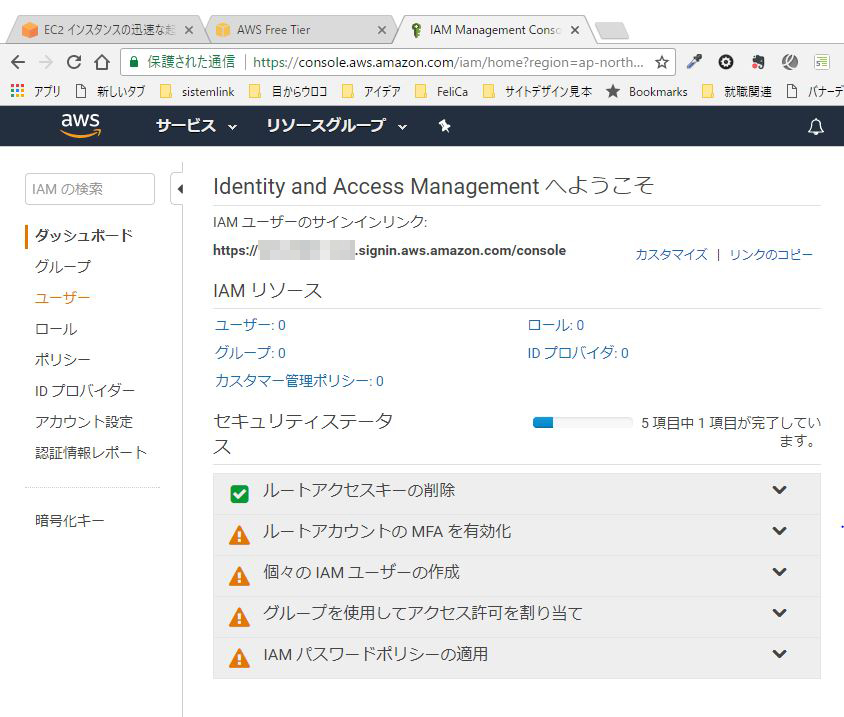Expand the IAM パスワードポリシーの適用 chevron
The width and height of the screenshot is (844, 717).
779,653
